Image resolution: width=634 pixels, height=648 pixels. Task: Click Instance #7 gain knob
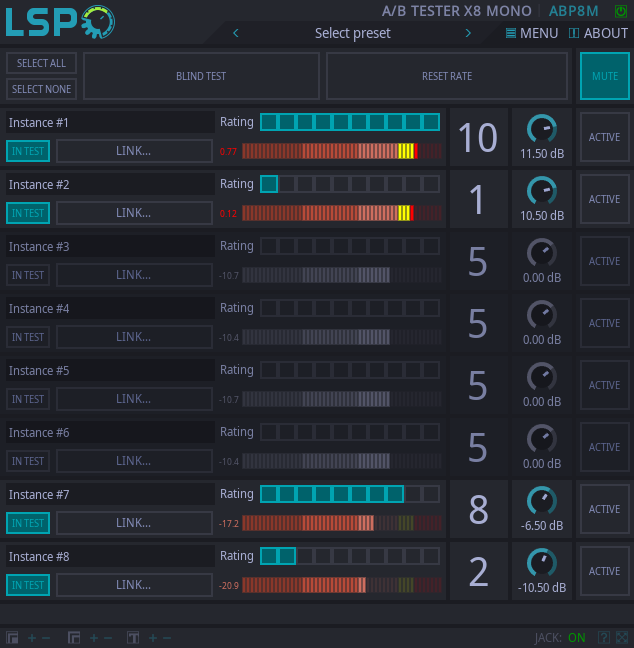541,500
